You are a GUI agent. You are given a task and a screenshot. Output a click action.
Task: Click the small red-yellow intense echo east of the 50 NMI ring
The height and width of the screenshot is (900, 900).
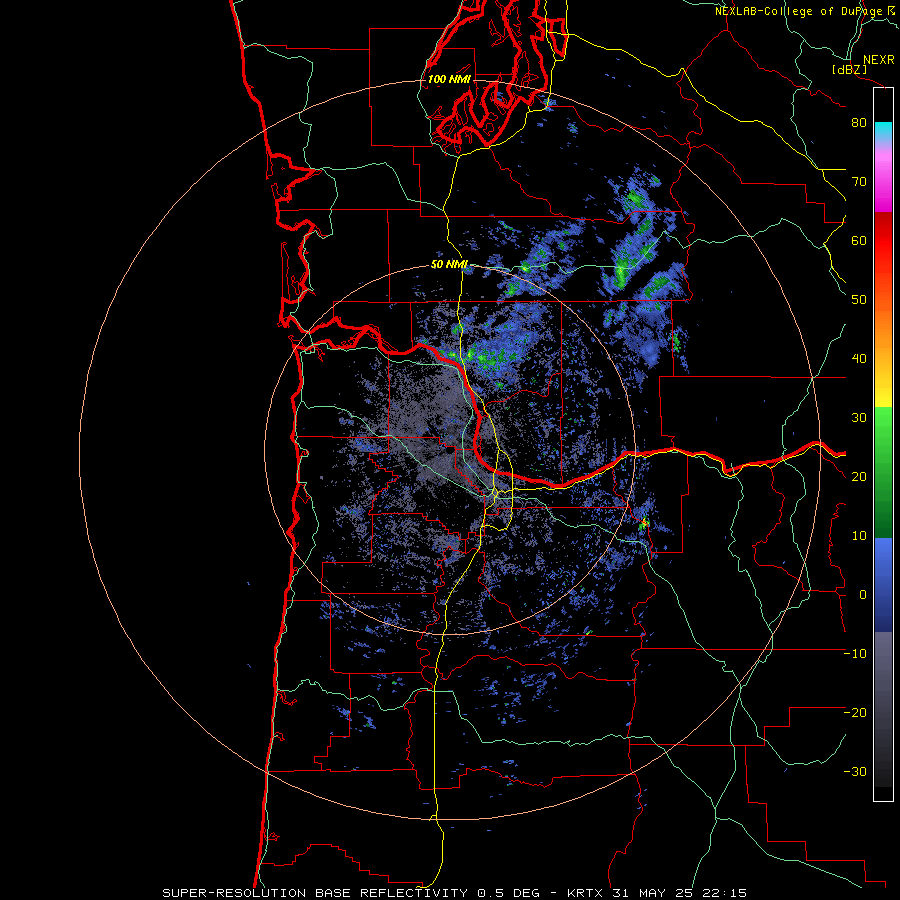pyautogui.click(x=644, y=523)
